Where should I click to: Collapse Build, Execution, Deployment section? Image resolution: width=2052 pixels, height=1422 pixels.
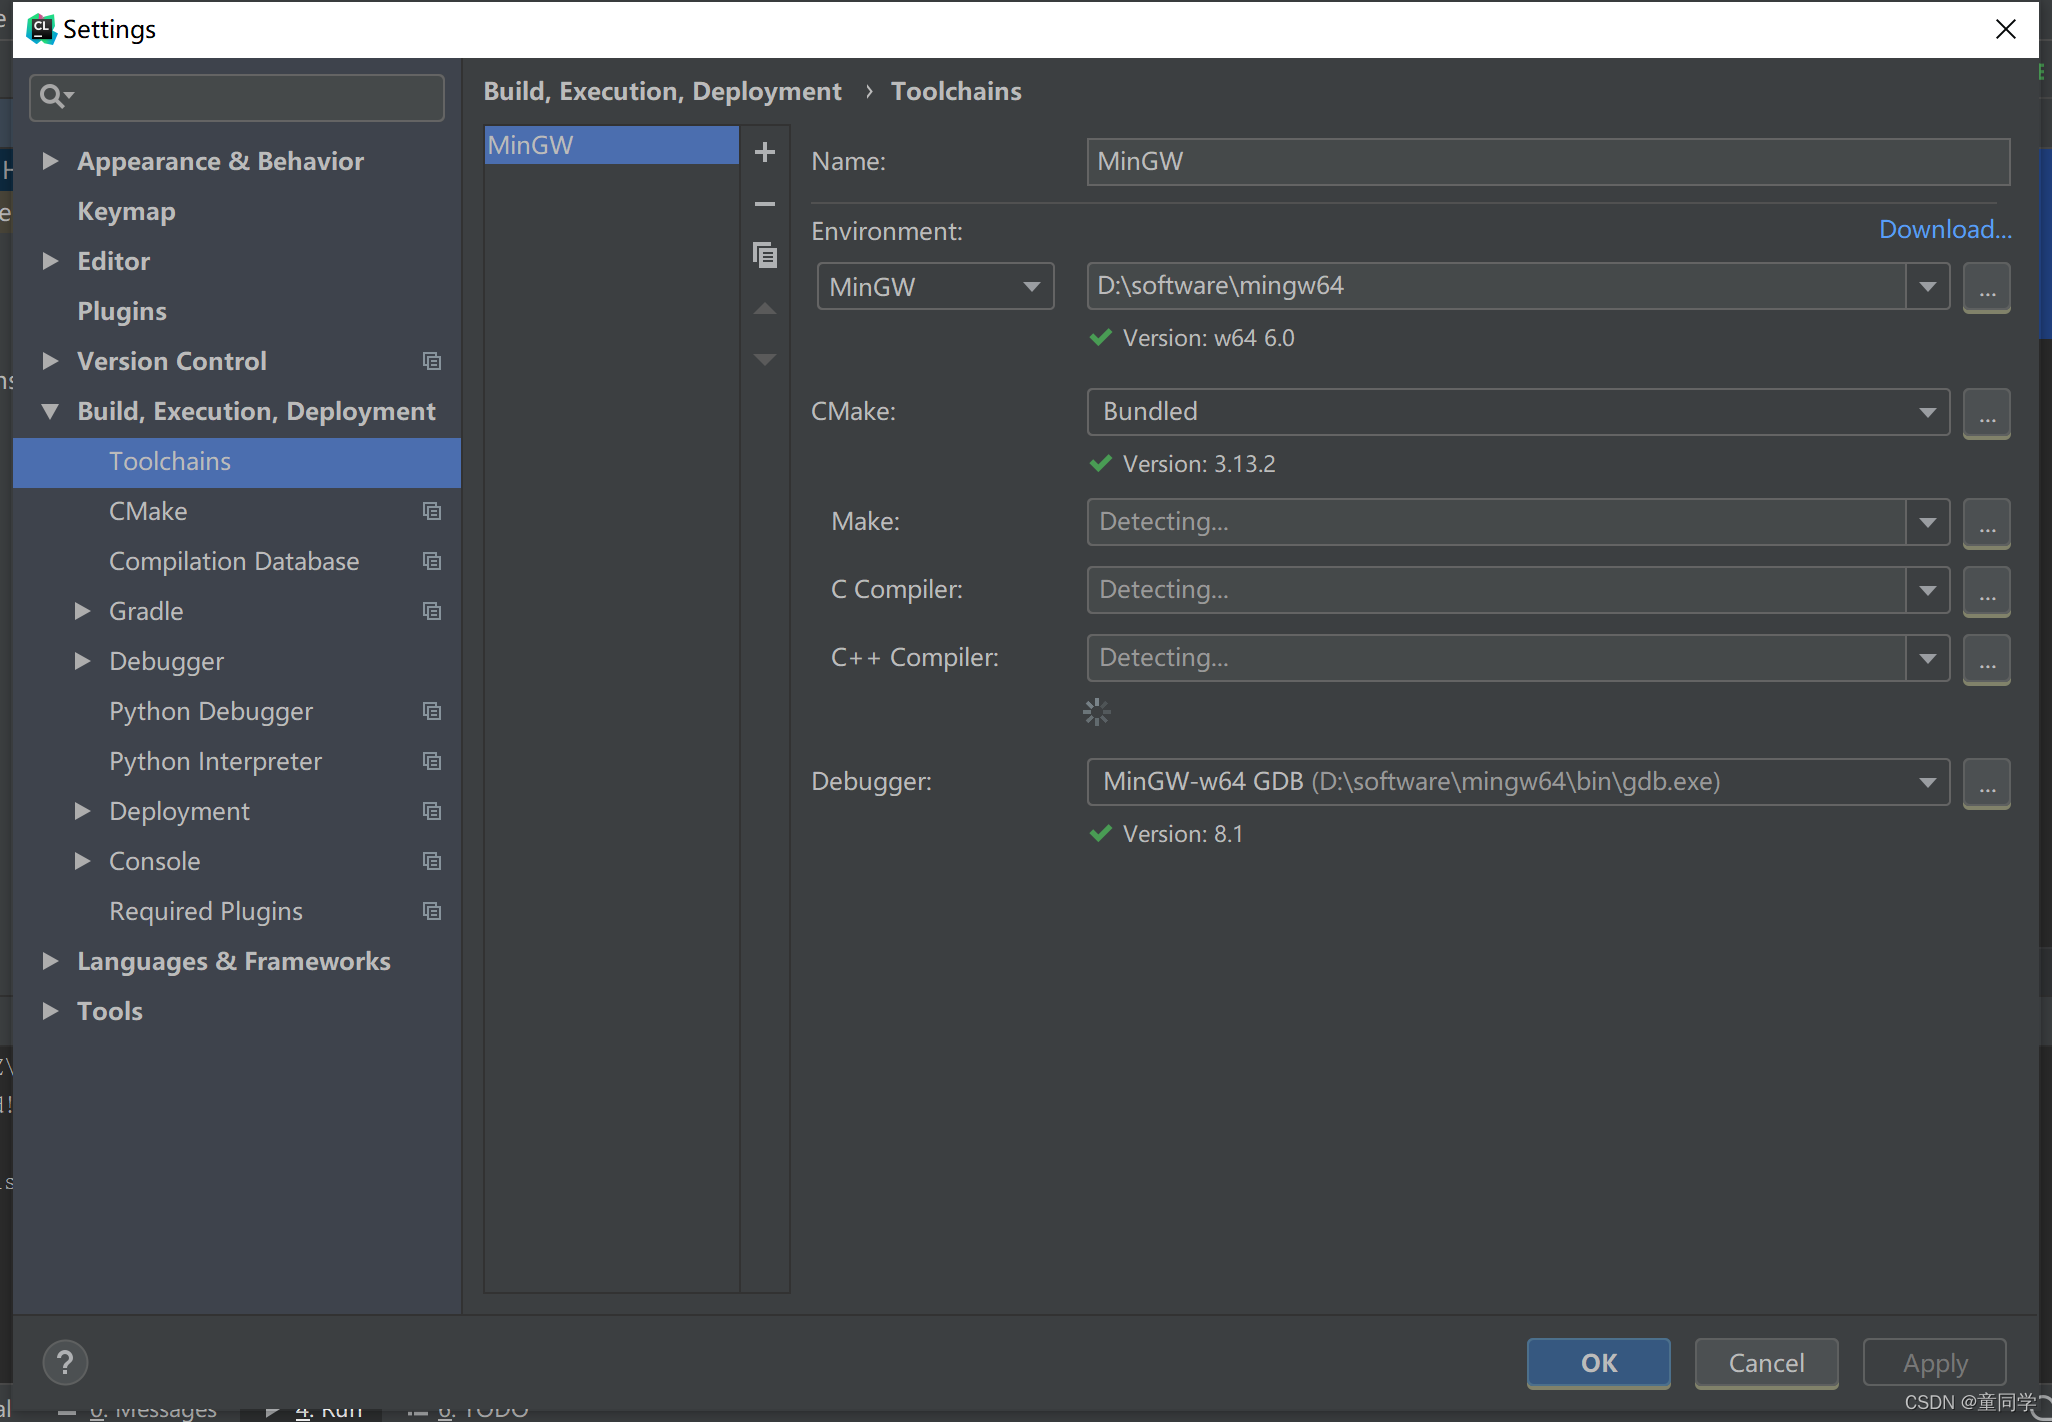50,411
